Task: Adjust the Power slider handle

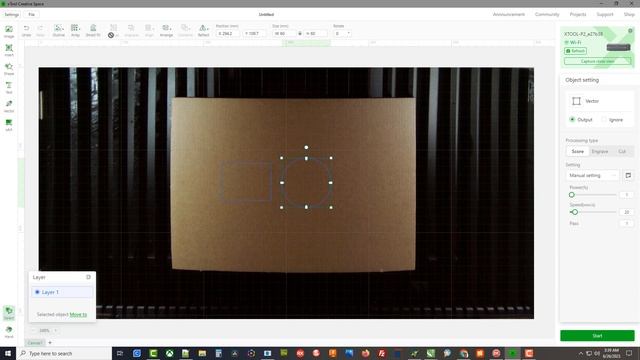Action: (x=572, y=195)
